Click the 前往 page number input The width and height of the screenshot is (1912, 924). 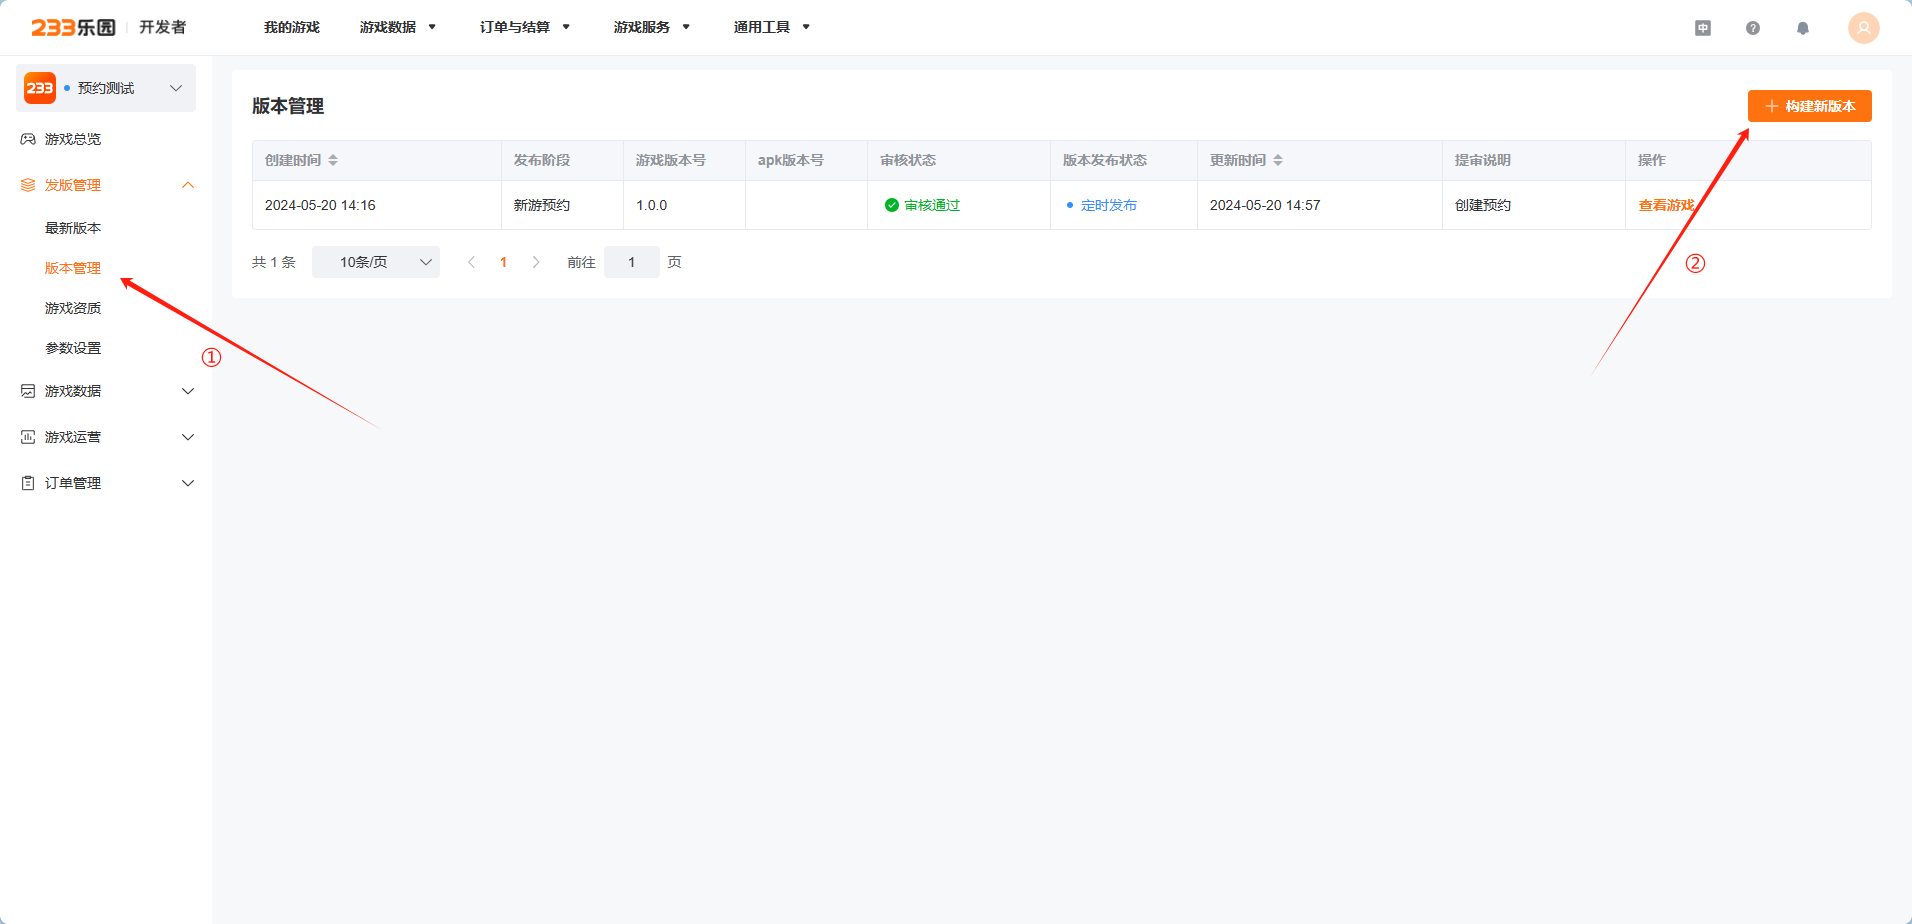point(632,262)
